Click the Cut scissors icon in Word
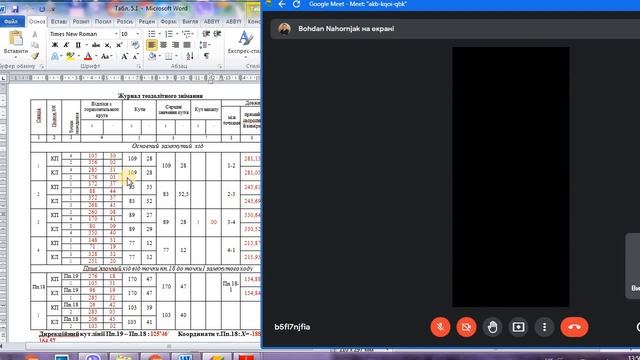Image resolution: width=640 pixels, height=360 pixels. (35, 35)
